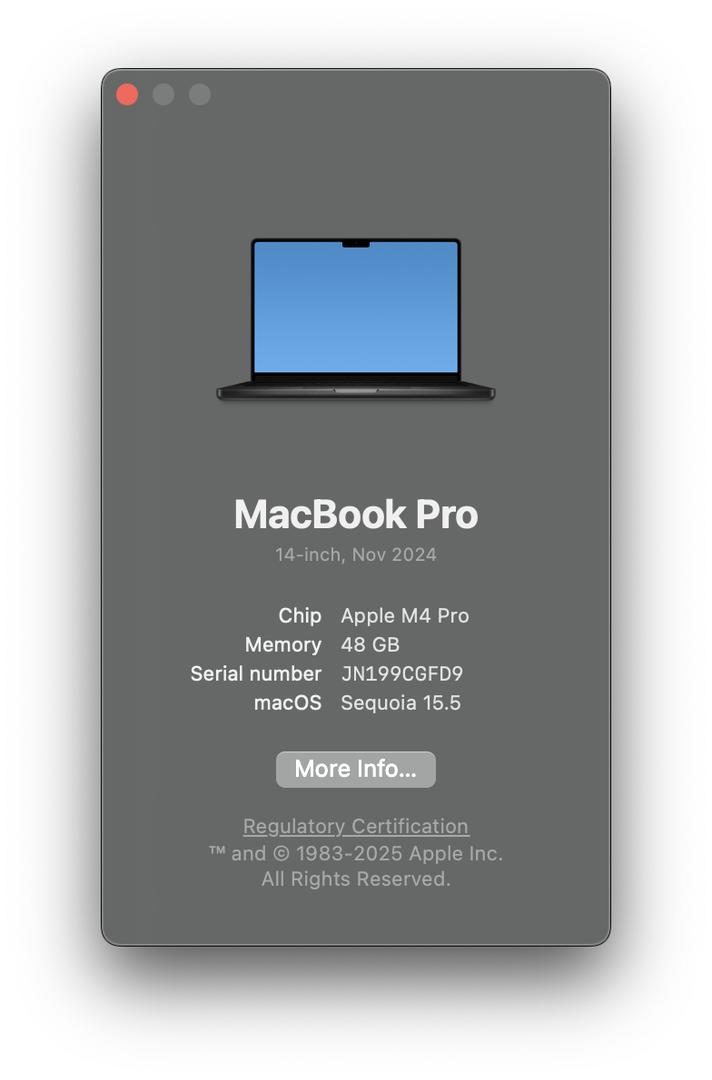The height and width of the screenshot is (1080, 712).
Task: Click the blue screen of the laptop image
Action: pos(356,307)
